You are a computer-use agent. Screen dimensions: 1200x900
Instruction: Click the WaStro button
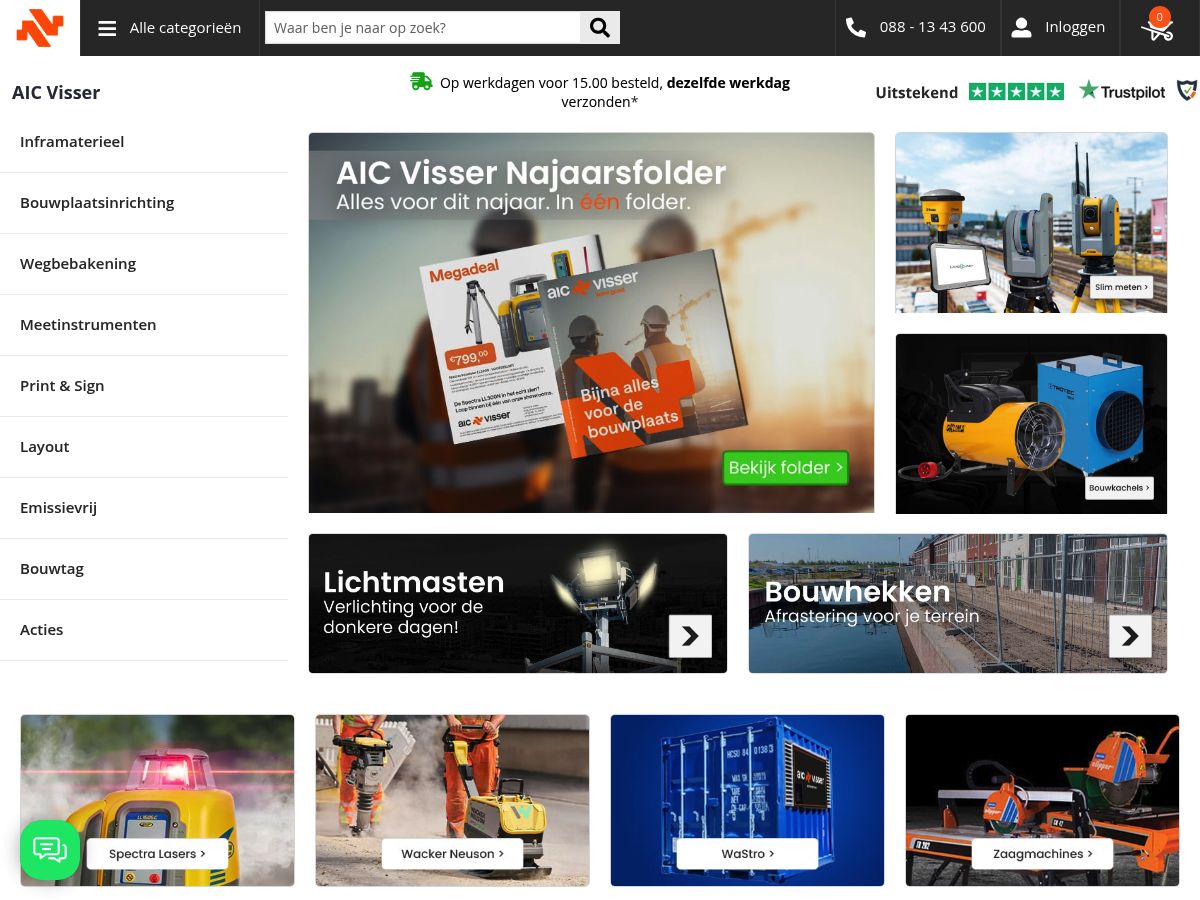pyautogui.click(x=747, y=854)
